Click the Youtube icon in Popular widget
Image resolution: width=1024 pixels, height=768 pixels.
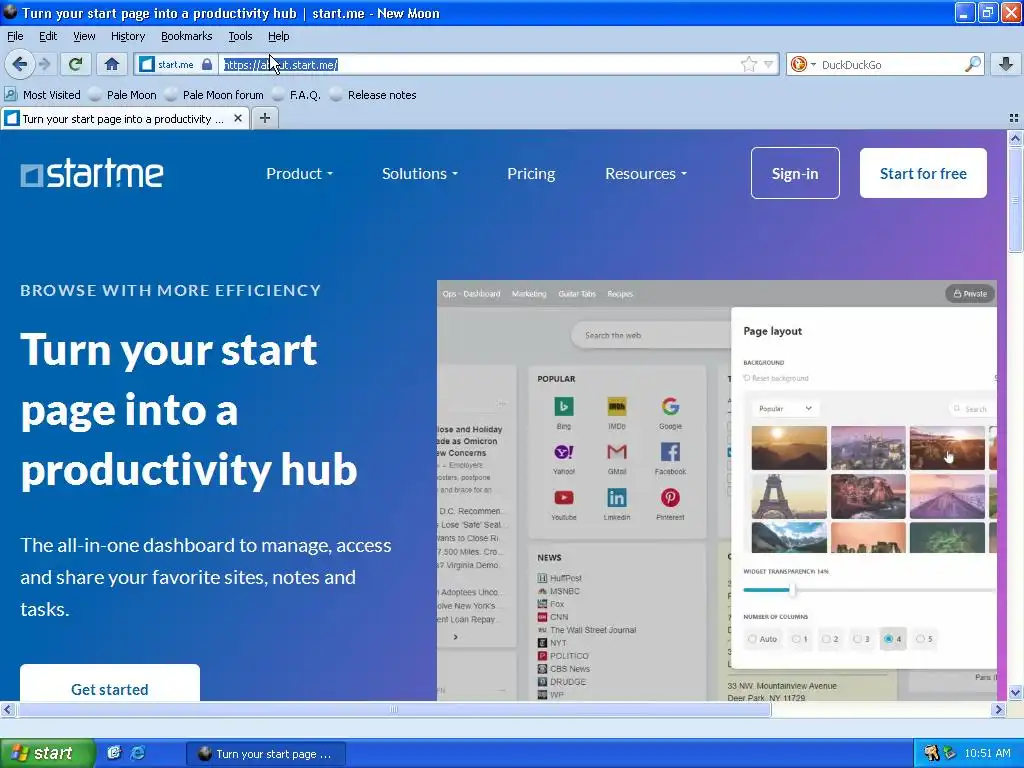pyautogui.click(x=564, y=498)
